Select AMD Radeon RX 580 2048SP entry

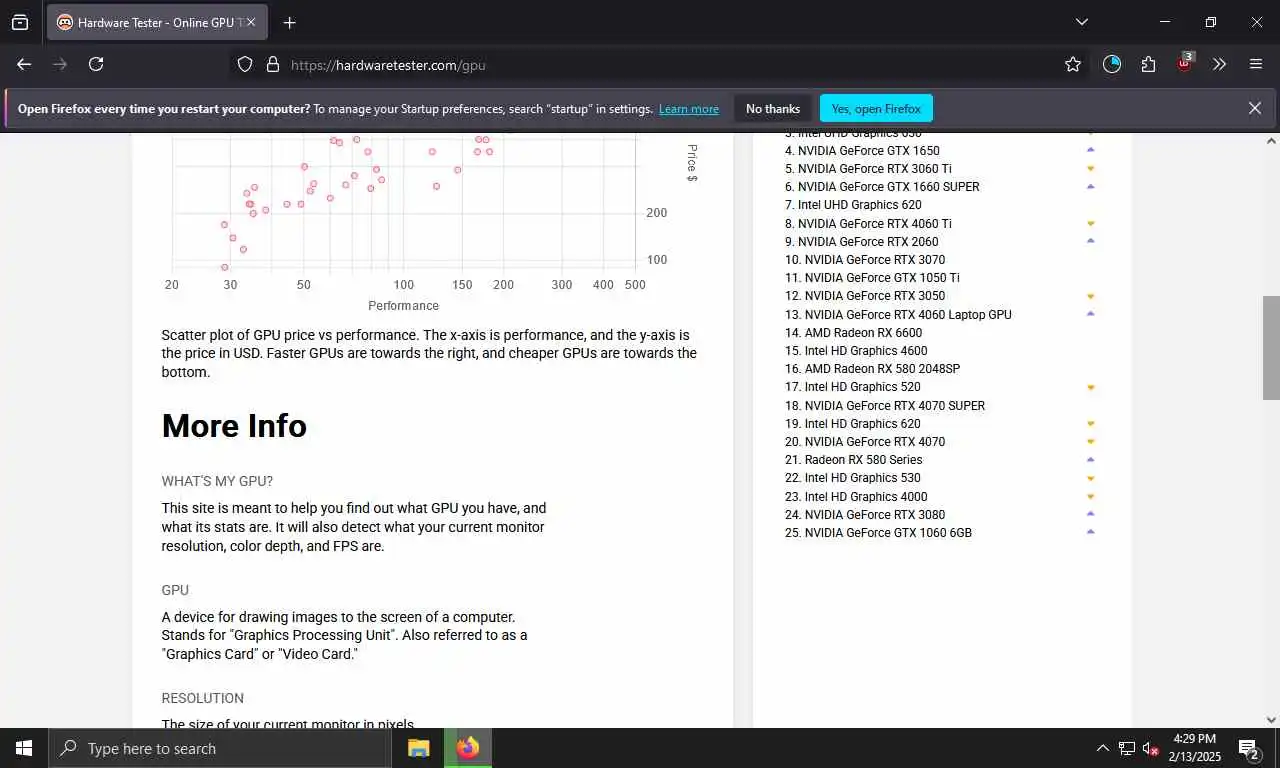click(882, 369)
